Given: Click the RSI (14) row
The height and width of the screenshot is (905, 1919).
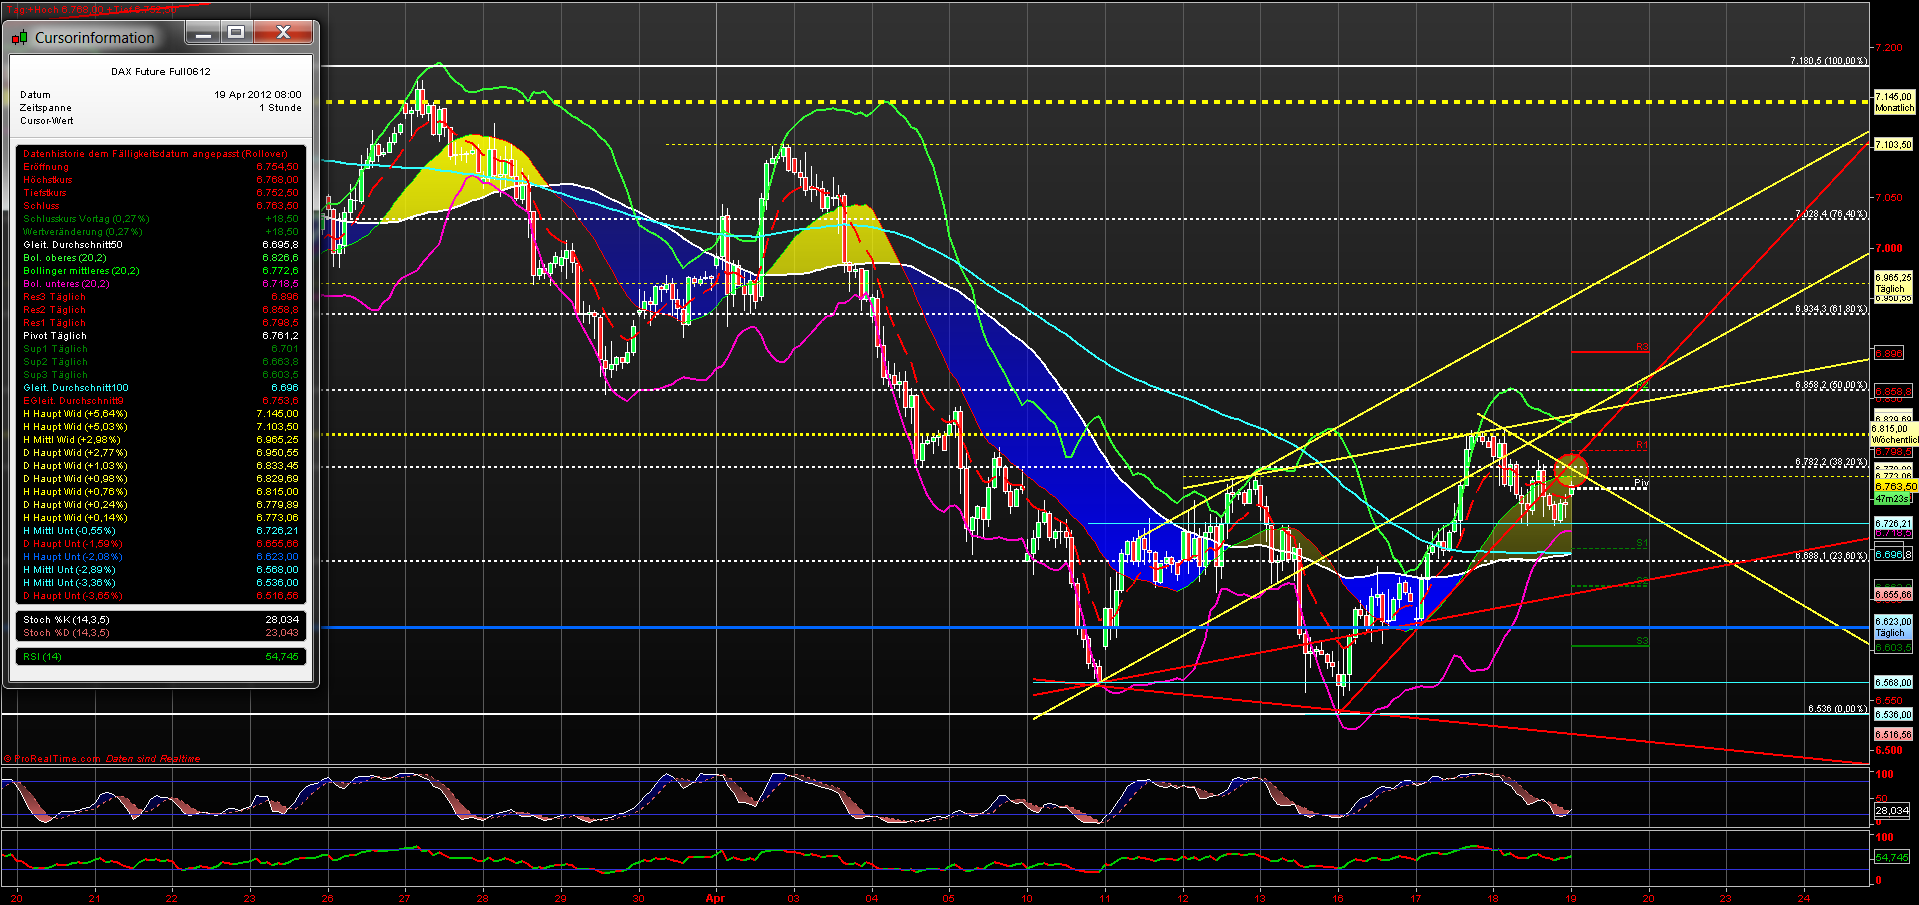Looking at the screenshot, I should [160, 657].
